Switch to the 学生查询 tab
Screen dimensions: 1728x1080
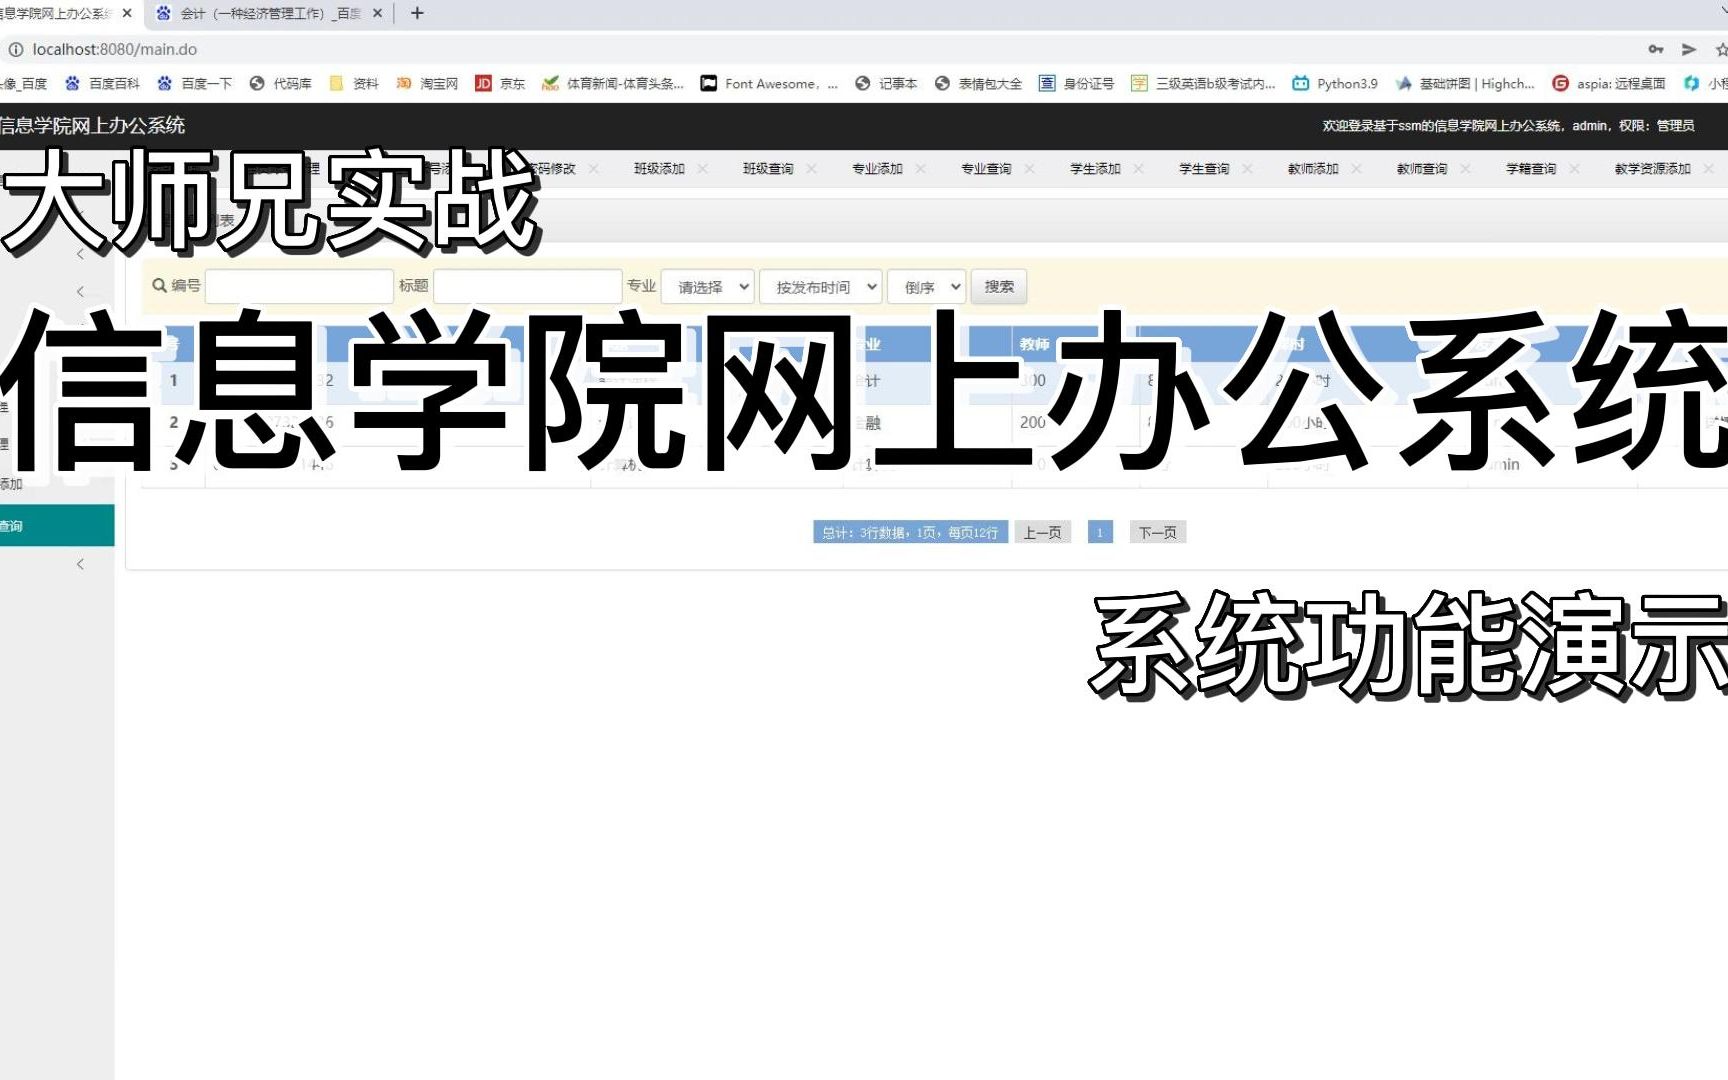point(1204,169)
